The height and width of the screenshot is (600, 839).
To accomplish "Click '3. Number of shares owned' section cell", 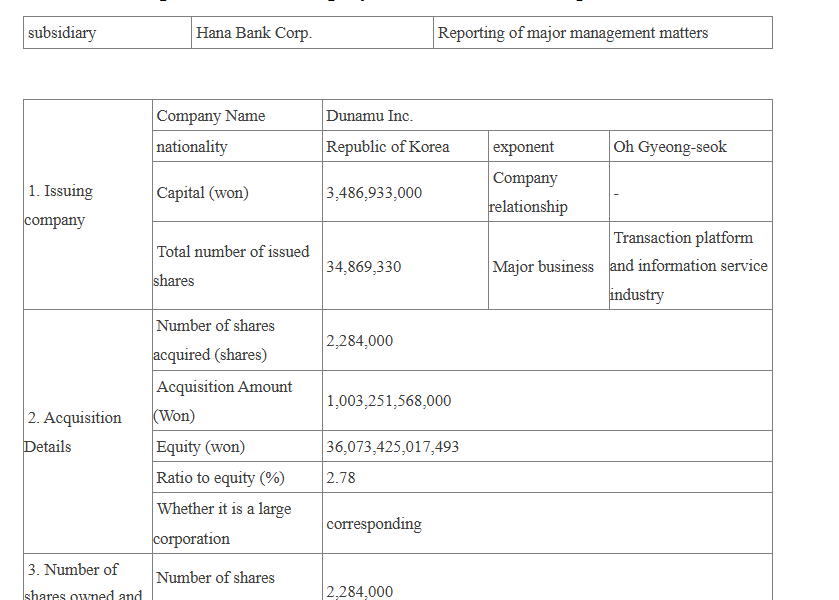I will click(x=88, y=577).
